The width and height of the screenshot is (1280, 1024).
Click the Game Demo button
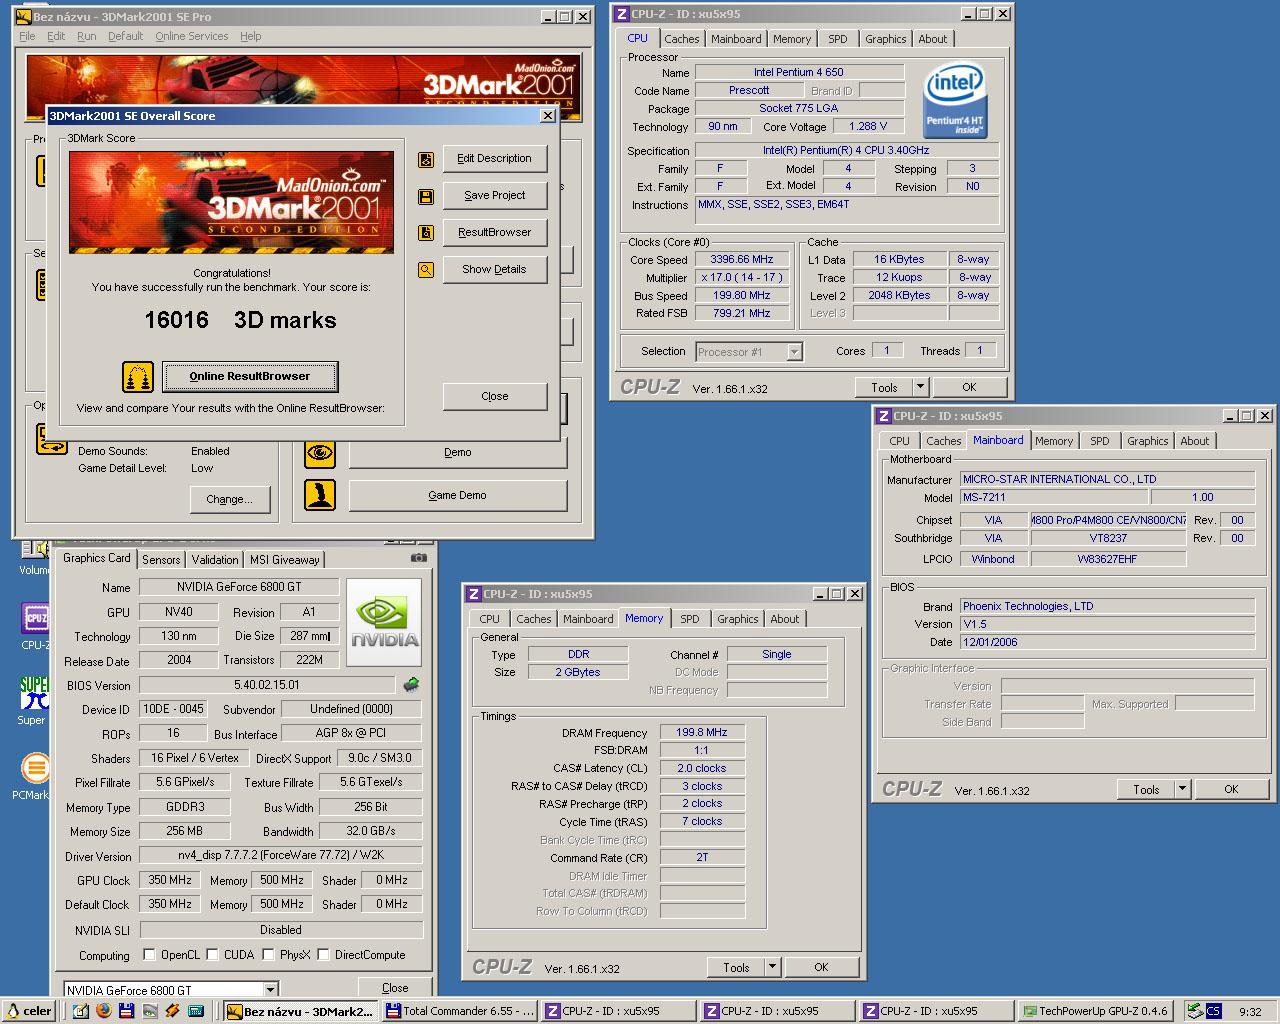[x=457, y=495]
